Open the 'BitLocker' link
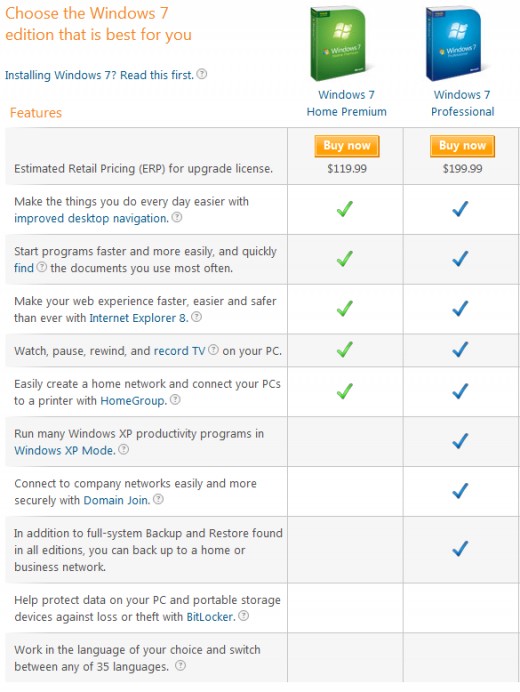This screenshot has width=520, height=692. pos(211,617)
